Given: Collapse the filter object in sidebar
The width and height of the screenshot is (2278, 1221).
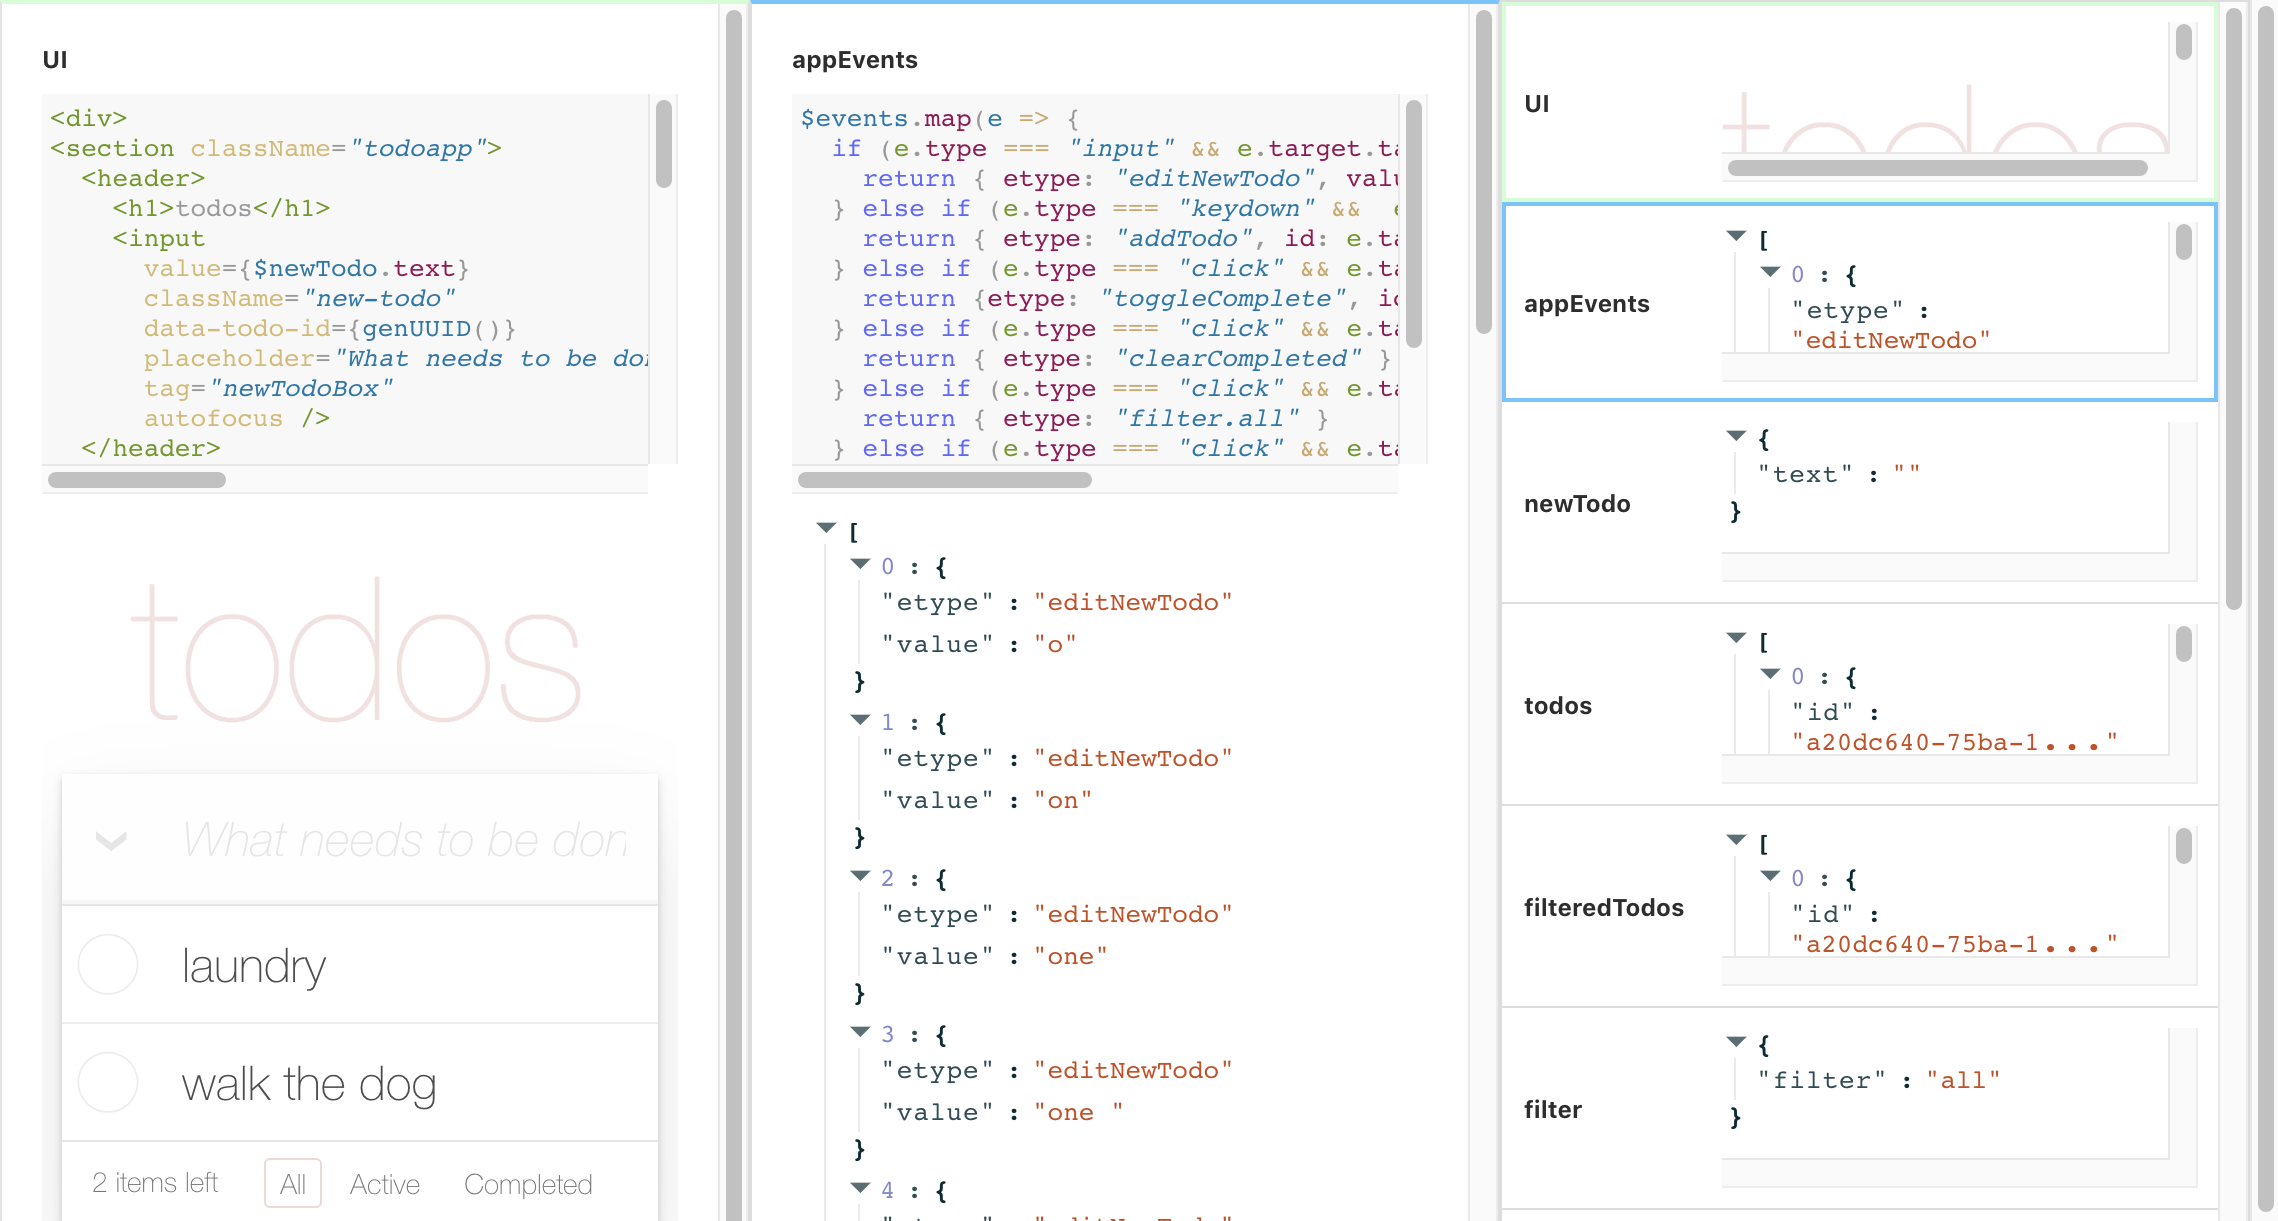Looking at the screenshot, I should point(1736,1042).
